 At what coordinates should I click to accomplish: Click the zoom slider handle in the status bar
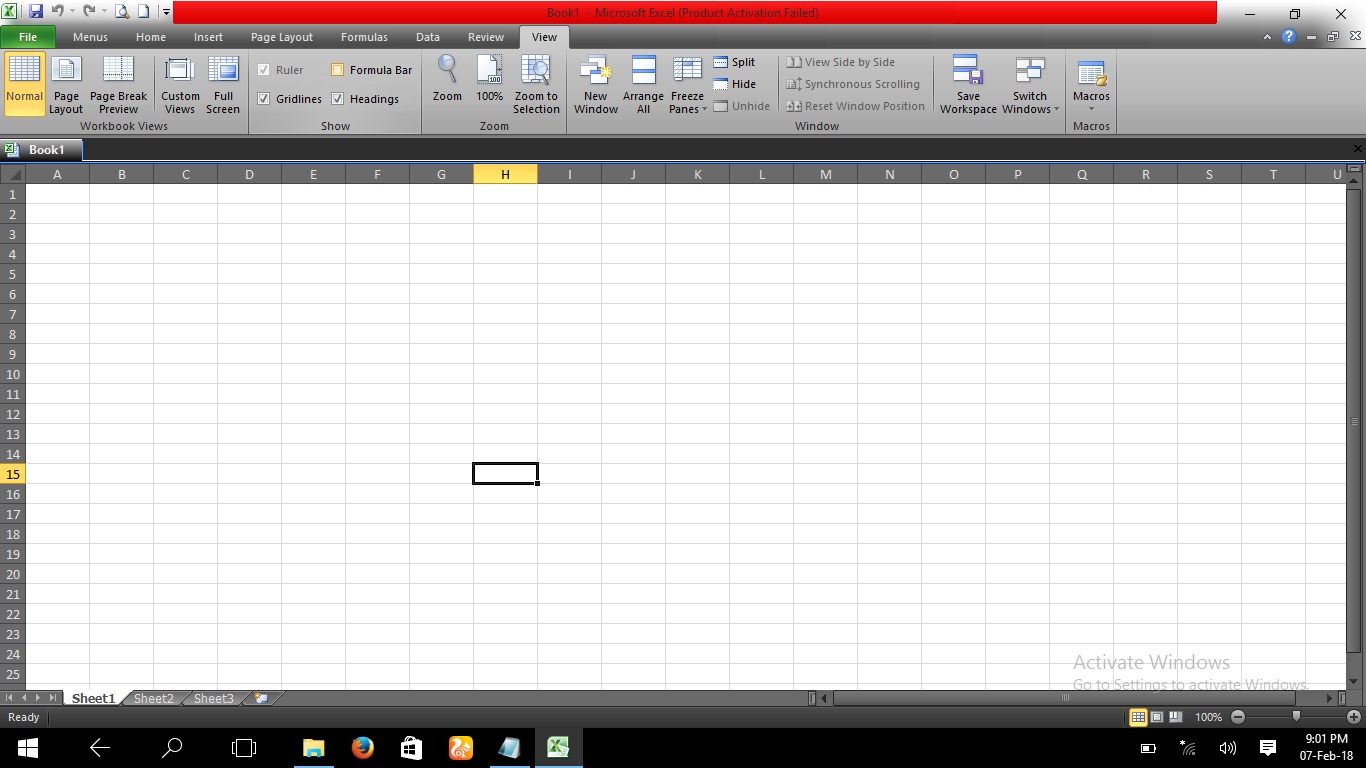pyautogui.click(x=1296, y=716)
